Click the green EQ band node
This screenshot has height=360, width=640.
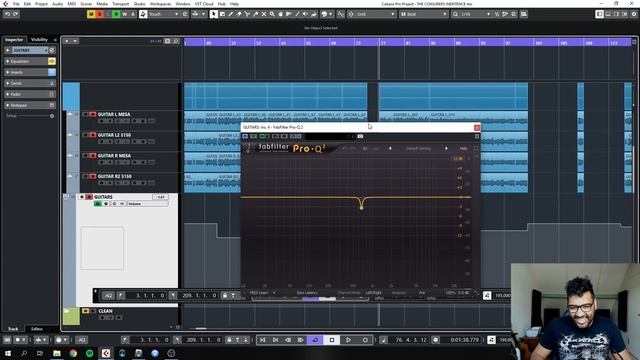click(361, 208)
